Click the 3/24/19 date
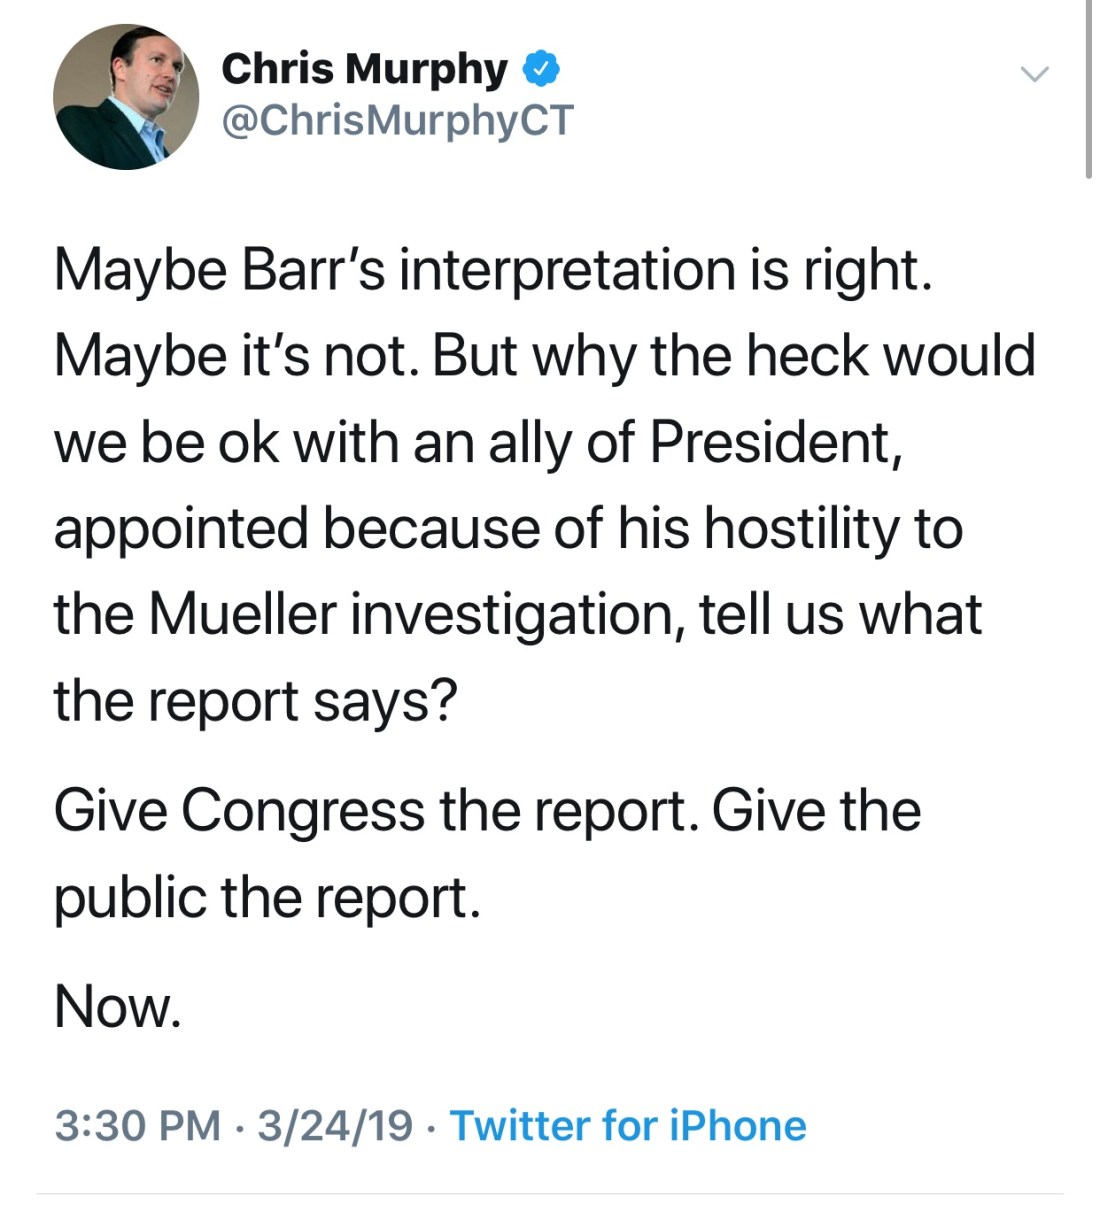1100x1212 pixels. 335,1125
